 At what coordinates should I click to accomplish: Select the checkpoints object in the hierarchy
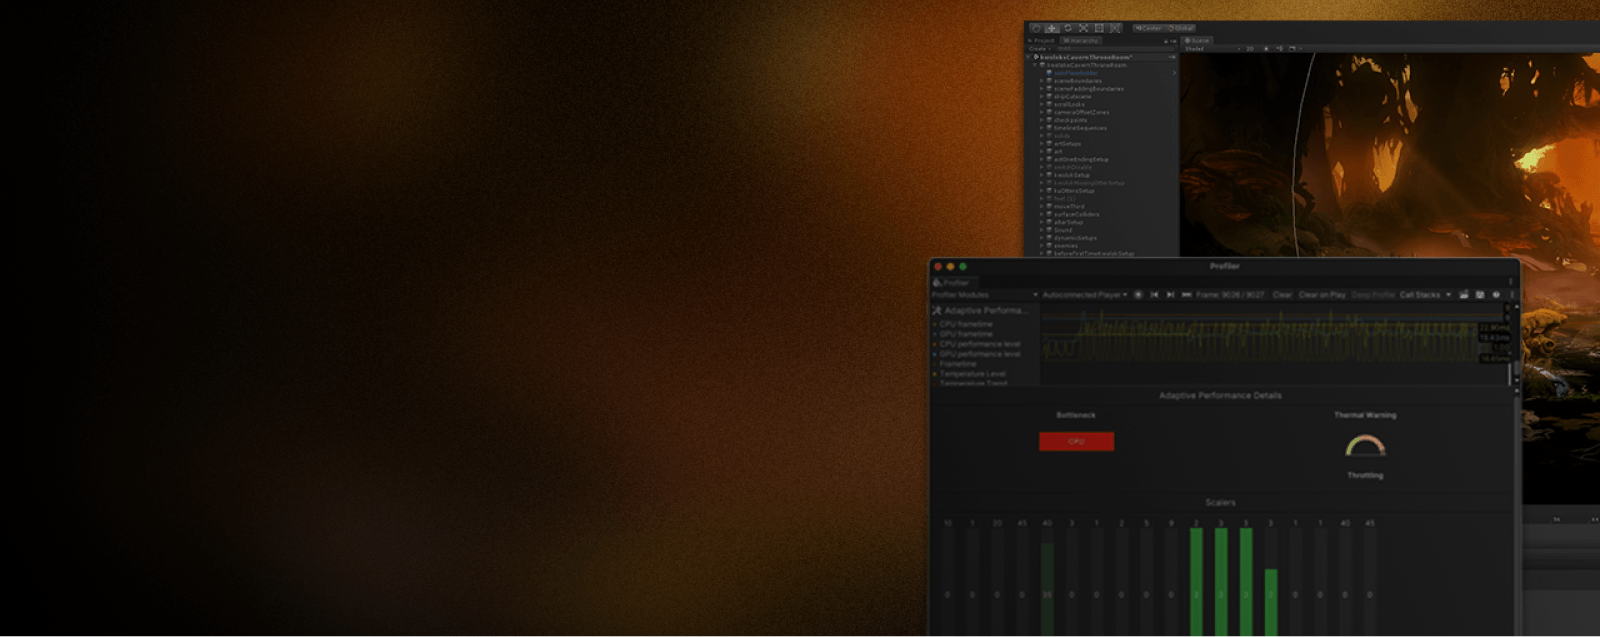click(x=1070, y=120)
